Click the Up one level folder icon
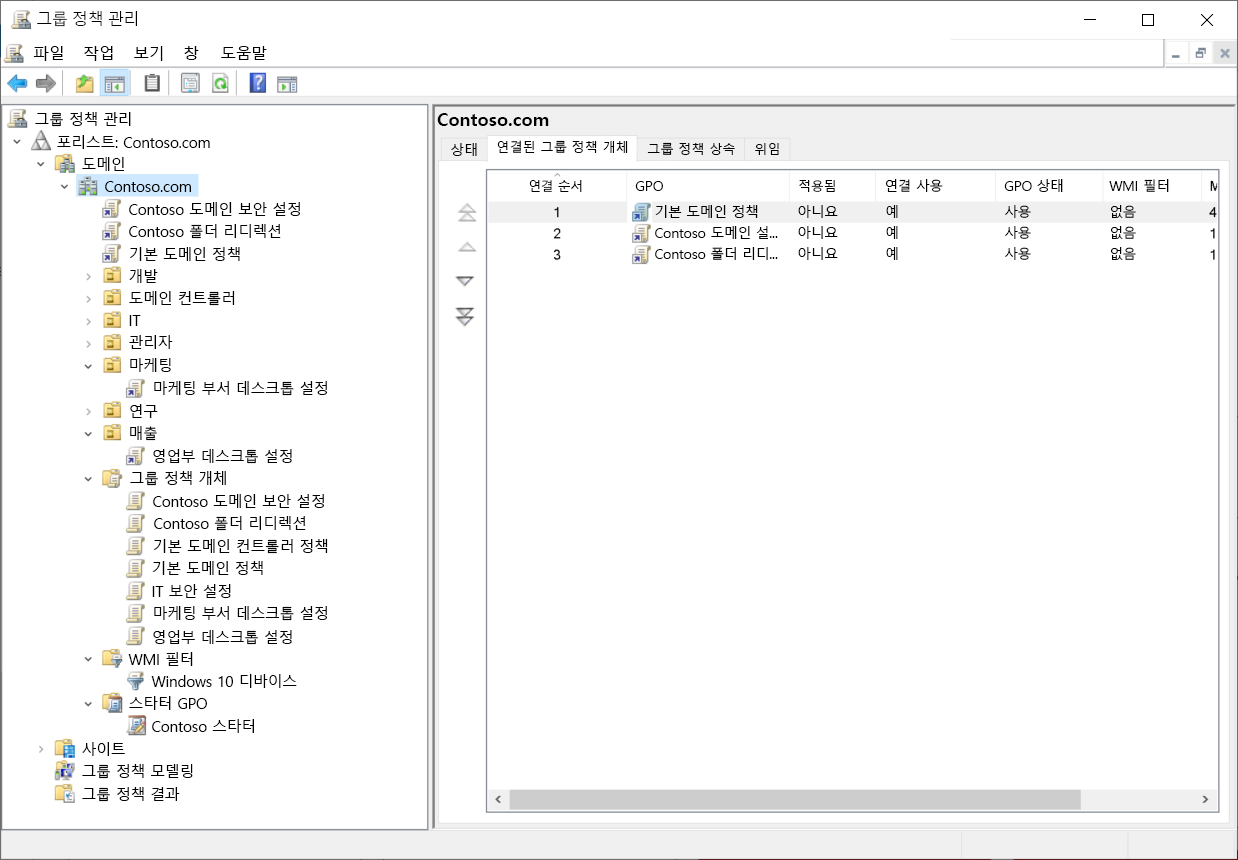The image size is (1238, 860). [85, 83]
